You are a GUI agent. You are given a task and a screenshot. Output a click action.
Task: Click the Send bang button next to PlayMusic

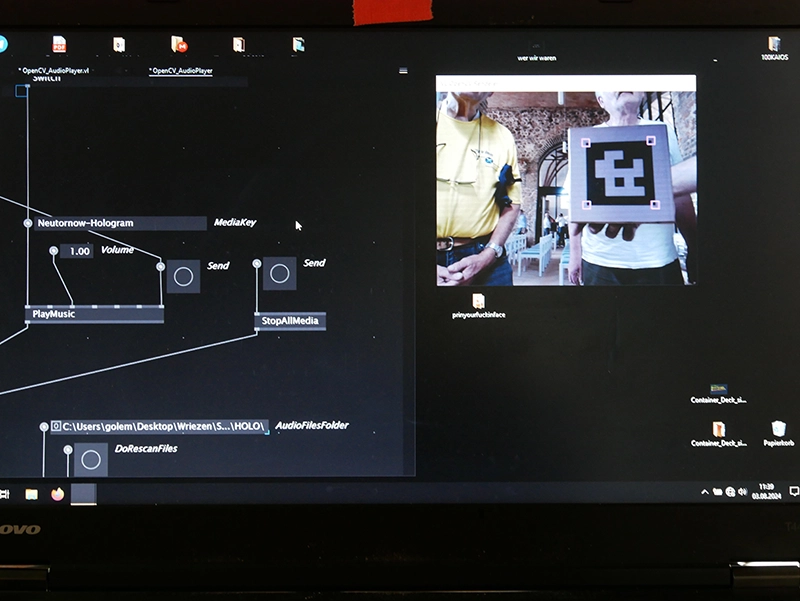183,277
